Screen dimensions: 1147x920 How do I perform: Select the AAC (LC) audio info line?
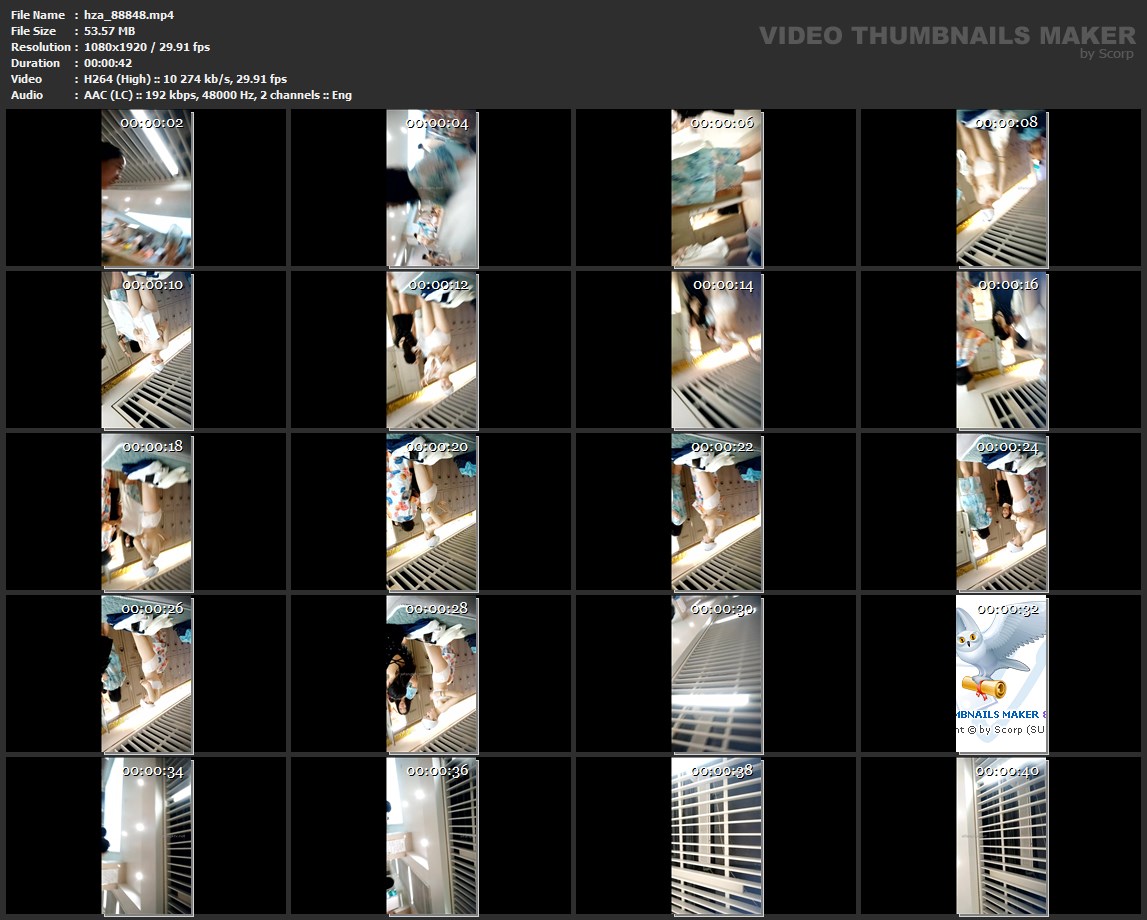(x=217, y=95)
